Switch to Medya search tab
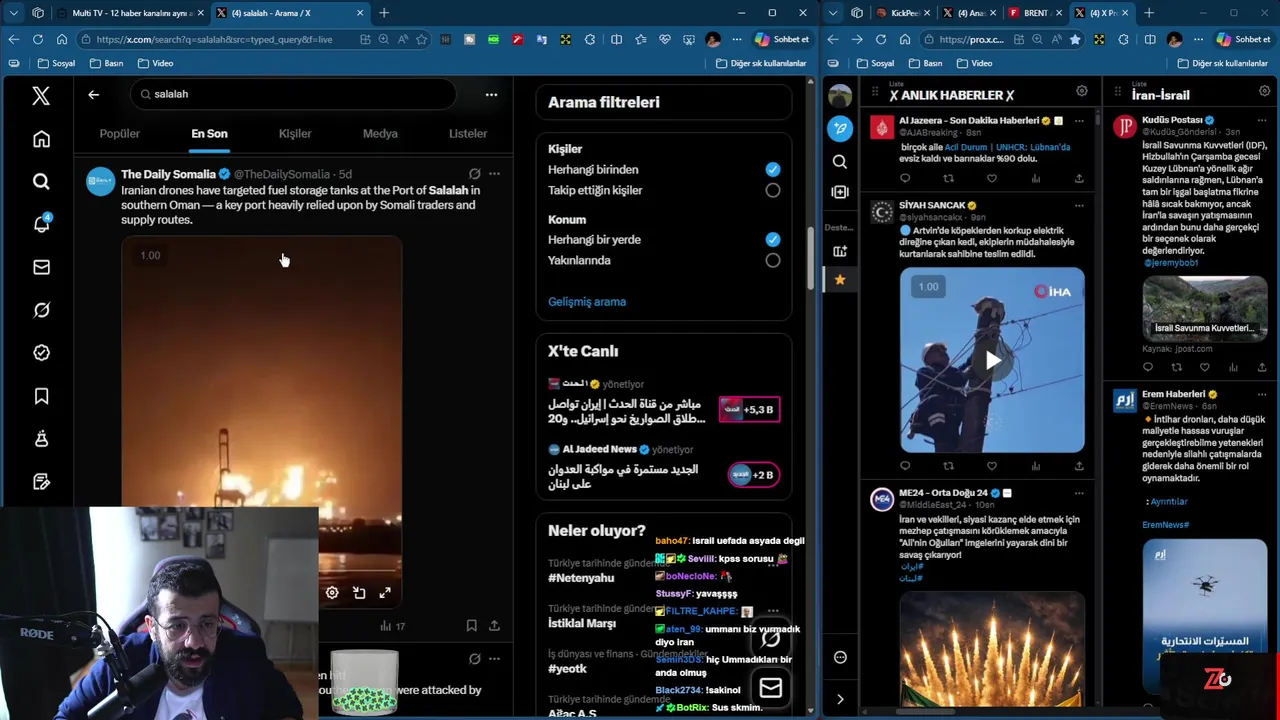Viewport: 1280px width, 720px height. tap(380, 133)
